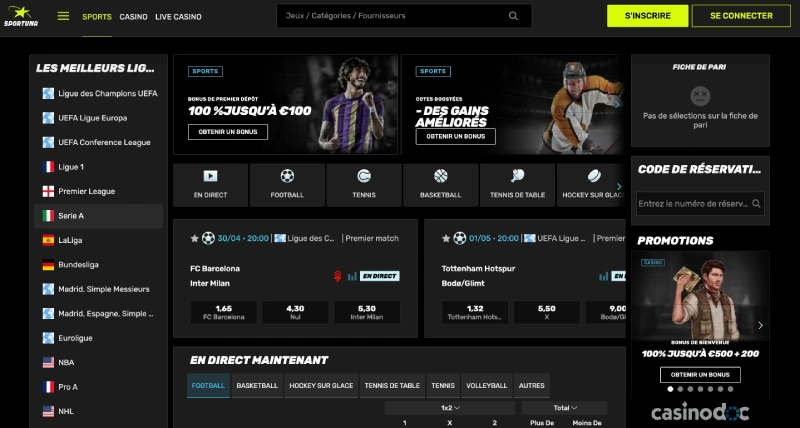The height and width of the screenshot is (428, 800).
Task: Click the Euroligue globe icon
Action: click(x=48, y=338)
